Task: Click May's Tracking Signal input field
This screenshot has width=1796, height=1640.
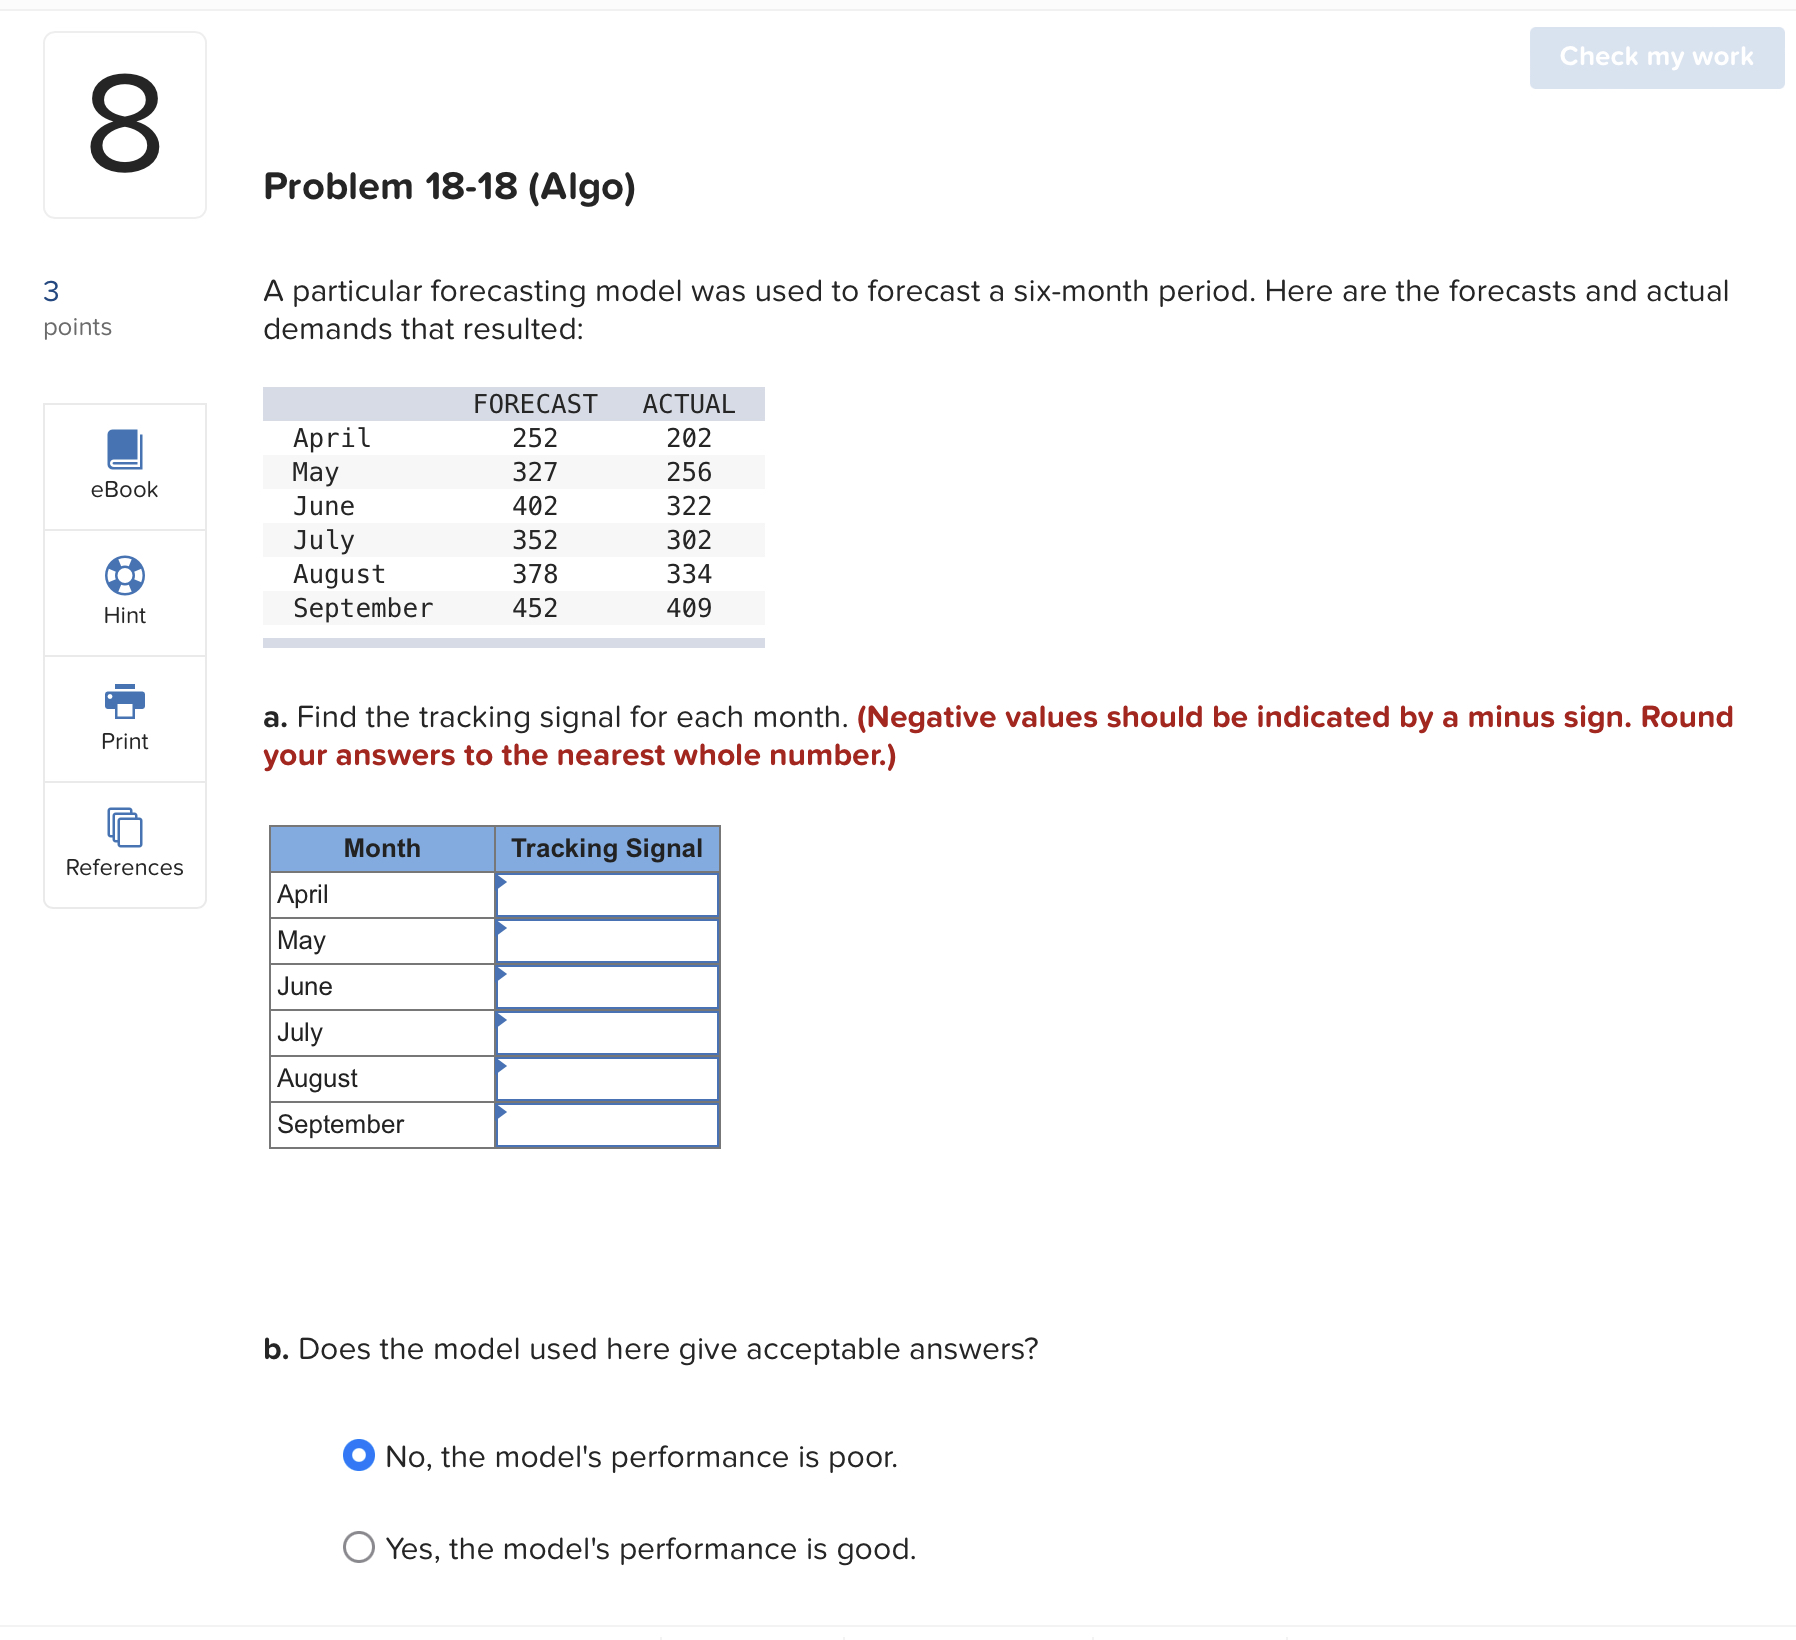Action: click(606, 940)
